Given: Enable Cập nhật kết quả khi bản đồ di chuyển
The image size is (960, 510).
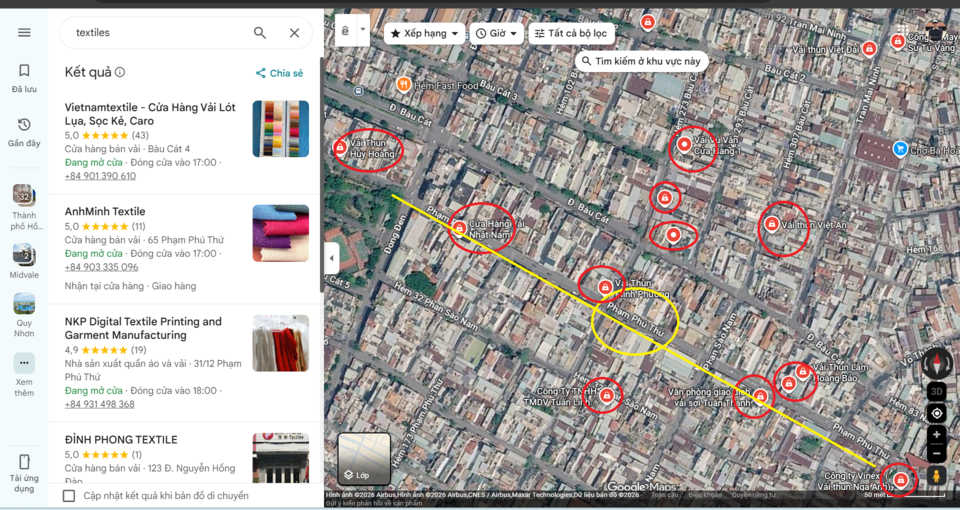Looking at the screenshot, I should click(69, 495).
